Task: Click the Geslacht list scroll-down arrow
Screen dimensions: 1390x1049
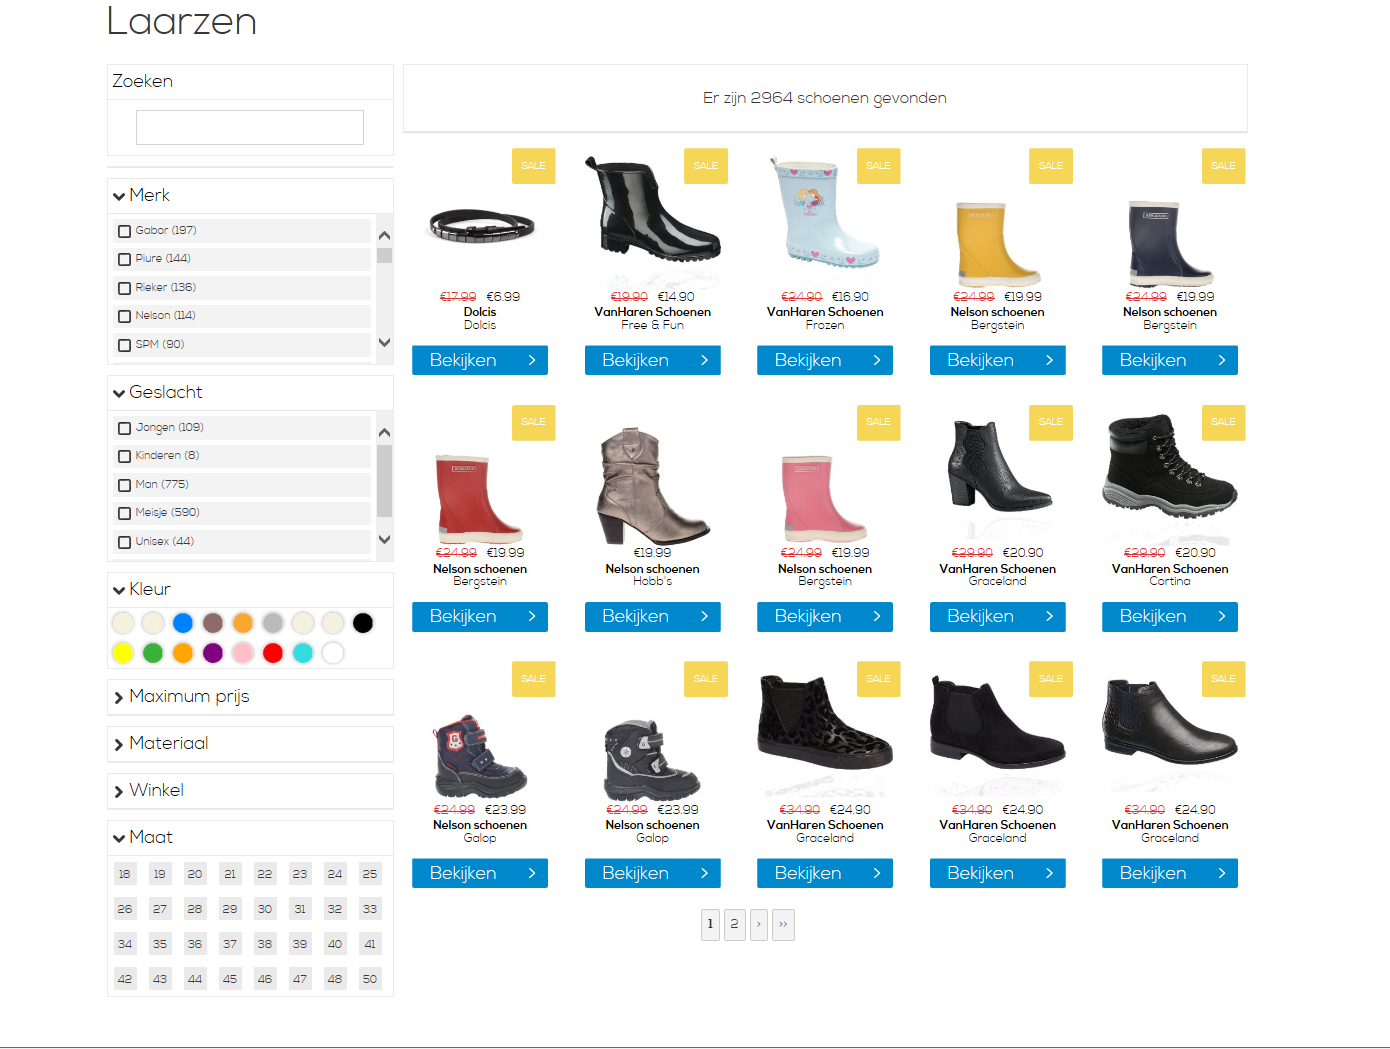Action: click(384, 539)
